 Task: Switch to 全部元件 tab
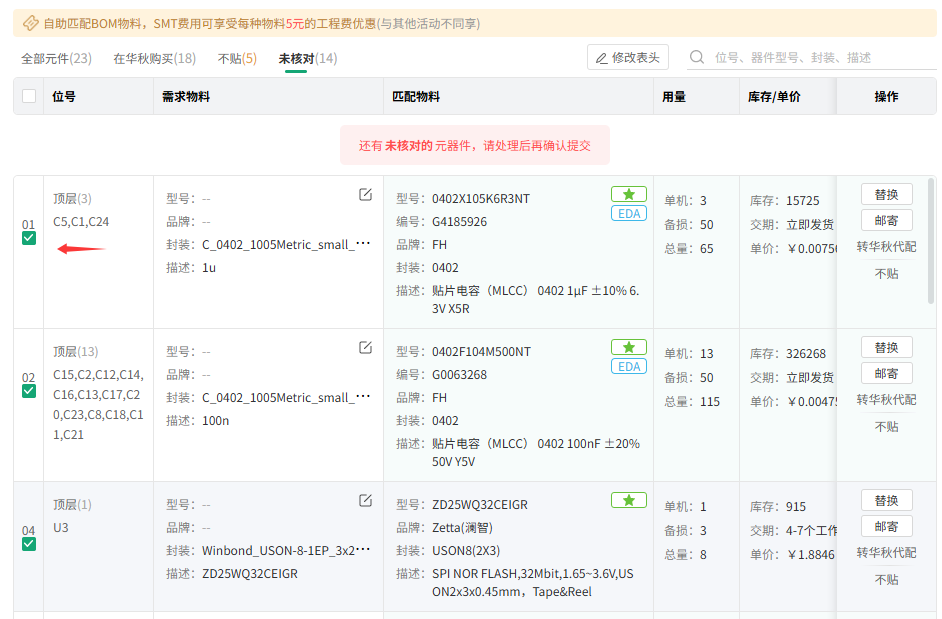click(56, 59)
